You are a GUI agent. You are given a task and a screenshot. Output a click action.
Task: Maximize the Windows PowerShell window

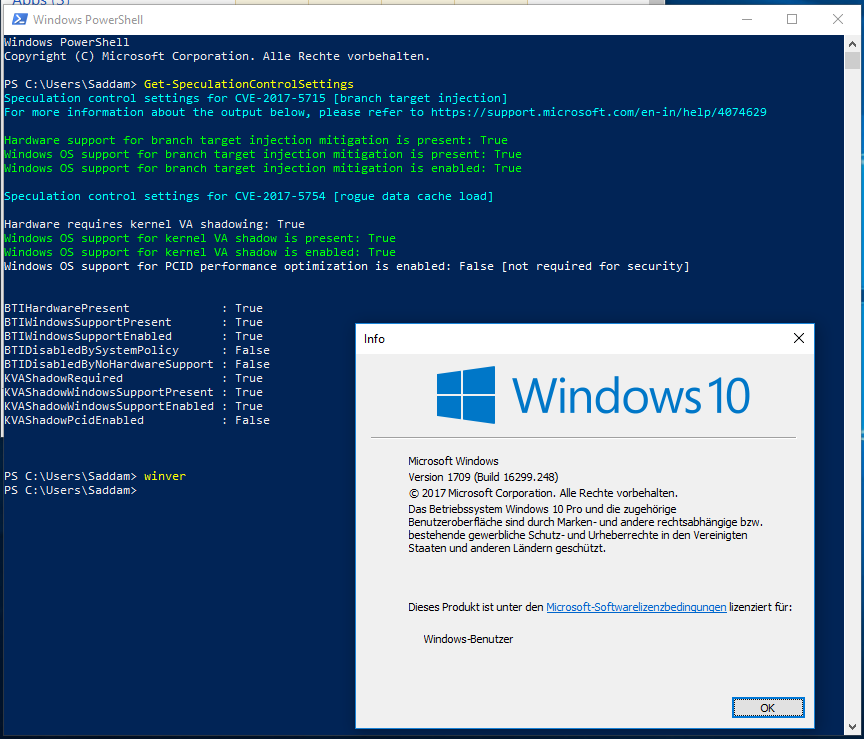[792, 19]
